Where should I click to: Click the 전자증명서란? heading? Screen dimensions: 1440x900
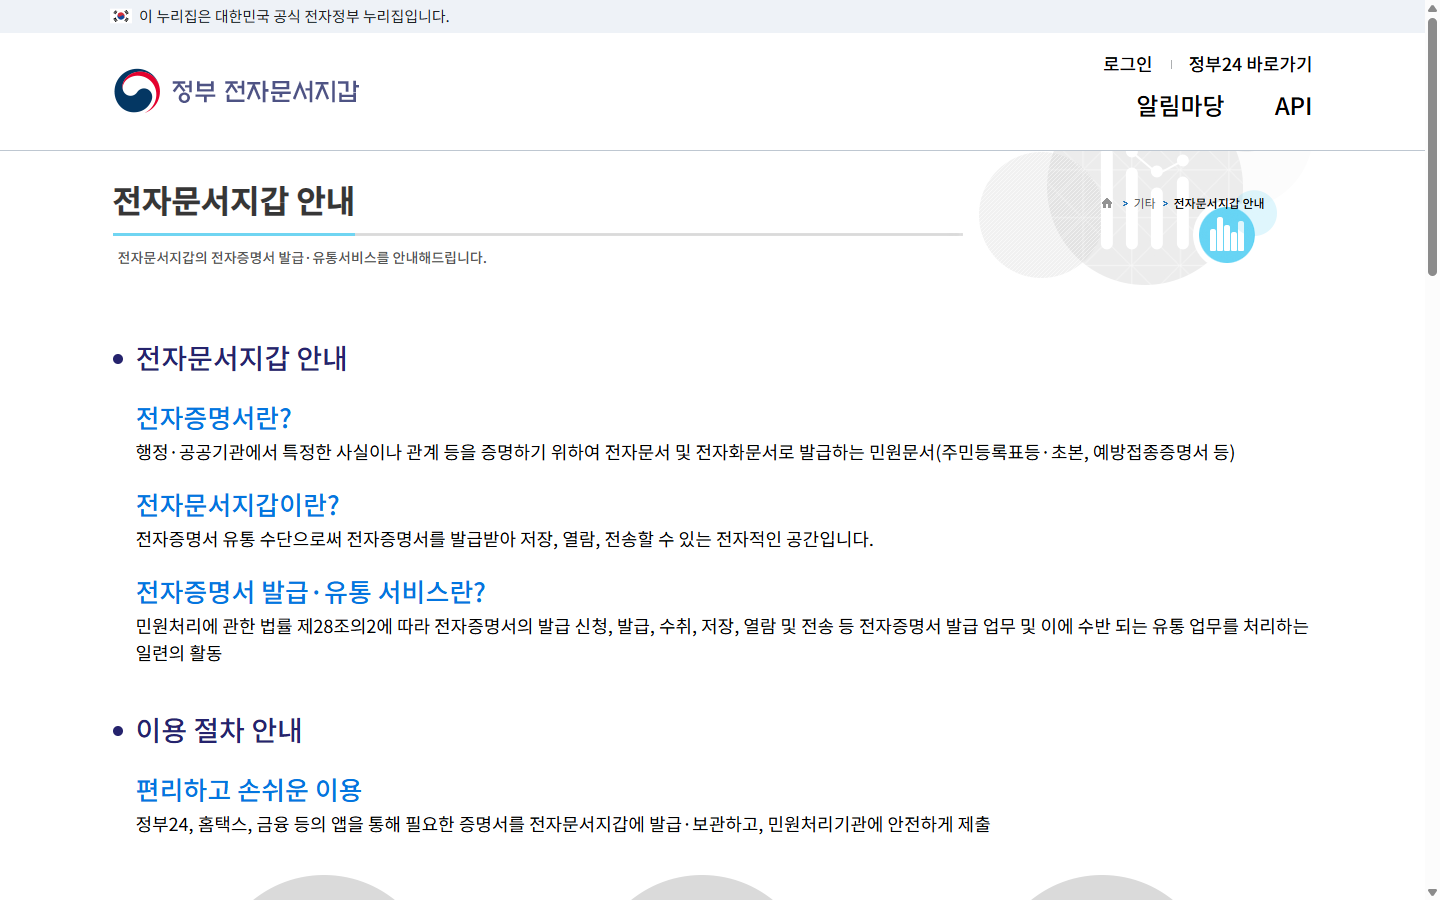(x=213, y=418)
